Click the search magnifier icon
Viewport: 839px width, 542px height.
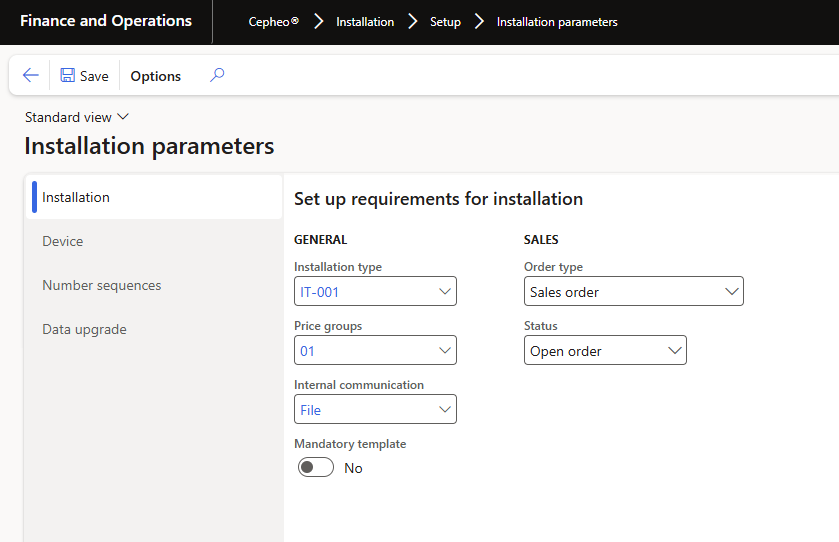click(x=217, y=75)
